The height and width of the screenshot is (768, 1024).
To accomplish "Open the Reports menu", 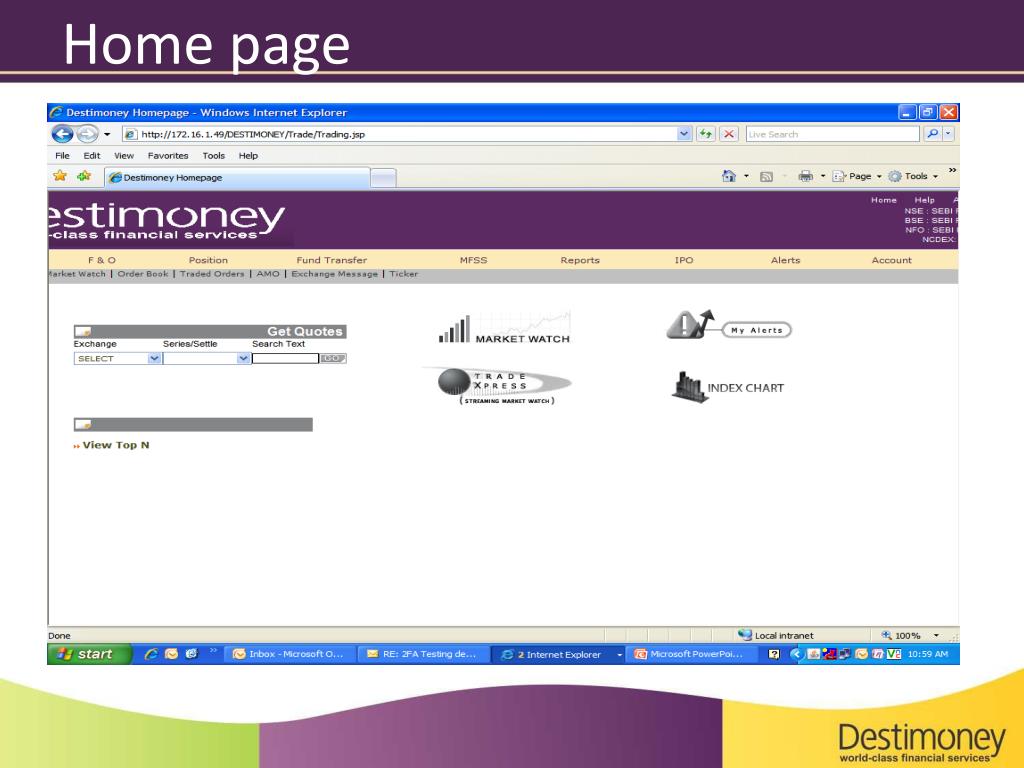I will pyautogui.click(x=580, y=260).
